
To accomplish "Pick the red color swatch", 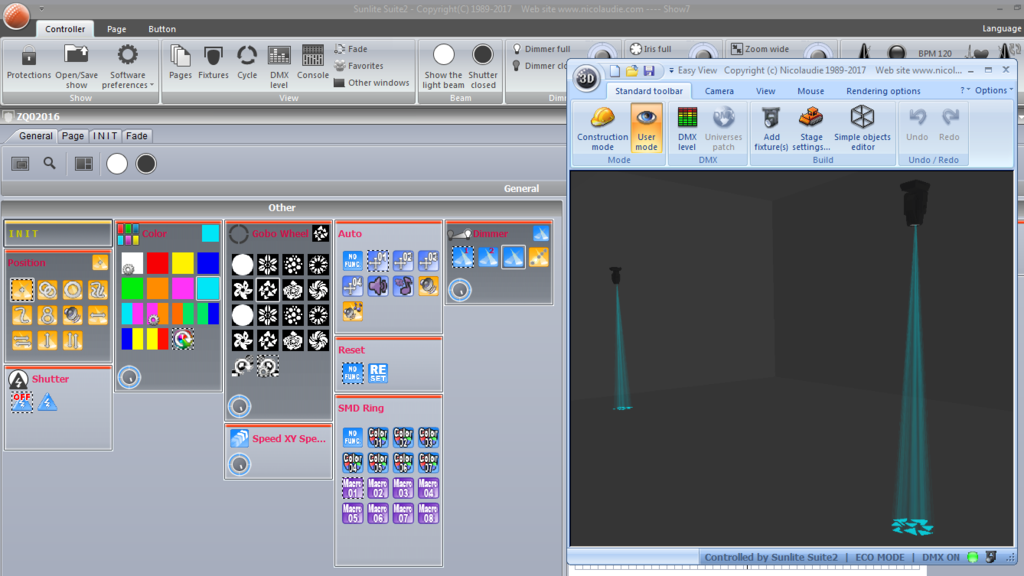I will [157, 263].
